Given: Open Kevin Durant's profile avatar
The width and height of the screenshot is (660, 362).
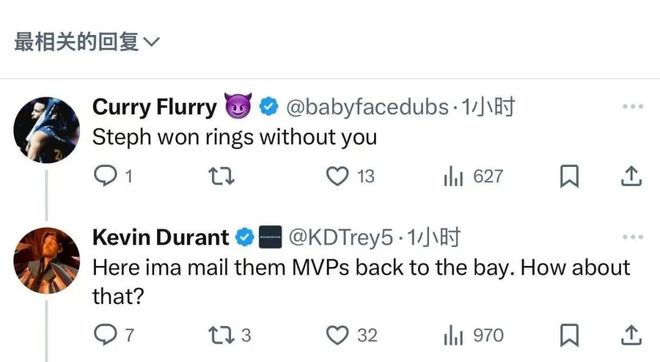Looking at the screenshot, I should (x=46, y=261).
